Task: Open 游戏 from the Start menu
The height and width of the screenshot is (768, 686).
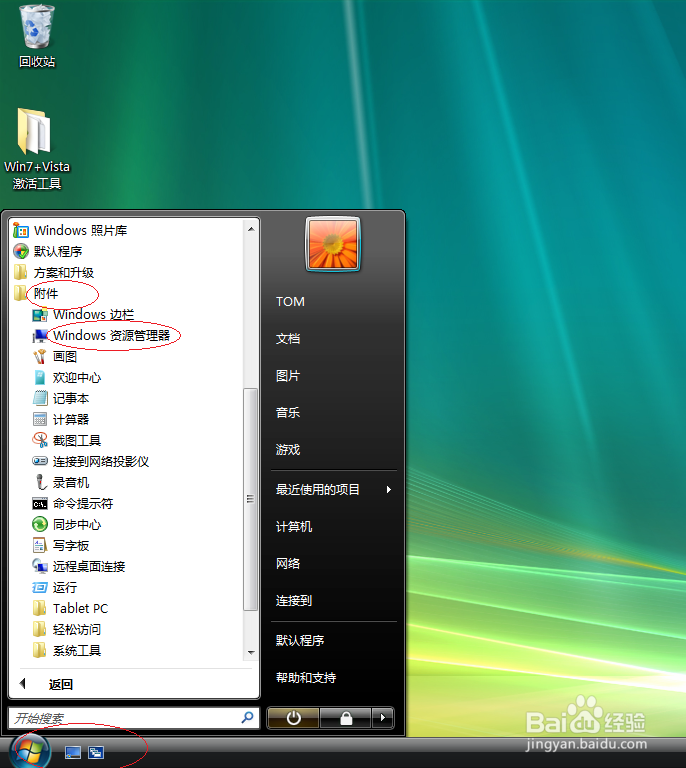Action: [x=287, y=450]
